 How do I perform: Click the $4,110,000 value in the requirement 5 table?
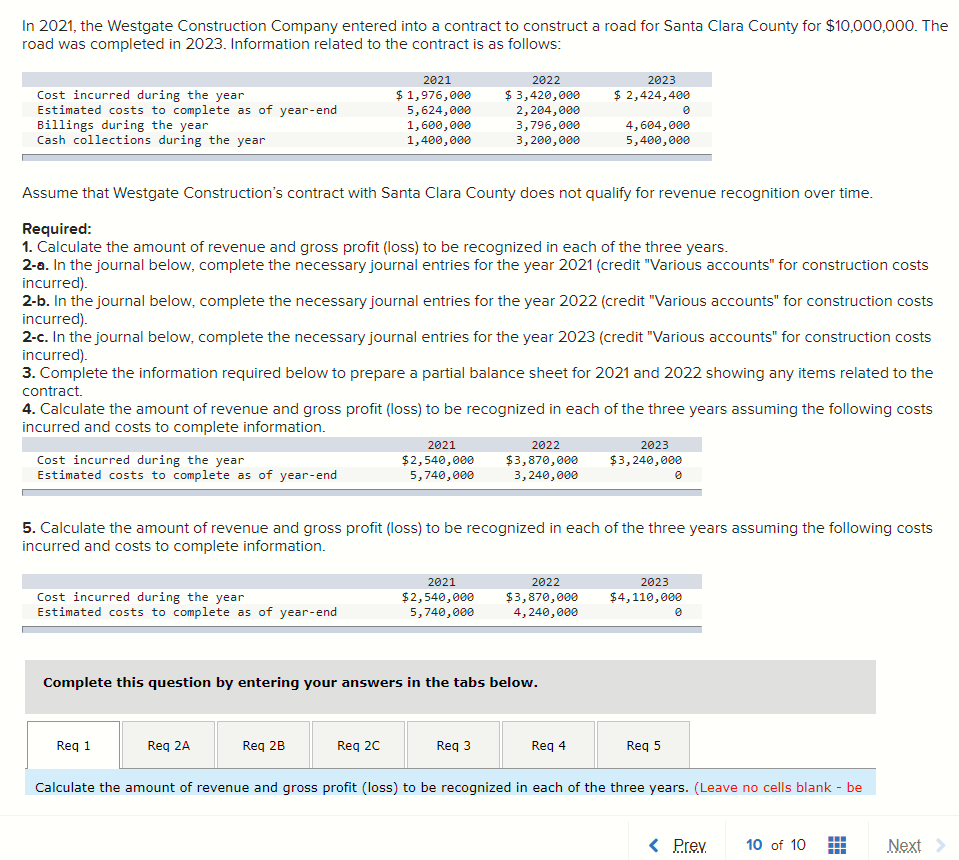click(x=646, y=597)
